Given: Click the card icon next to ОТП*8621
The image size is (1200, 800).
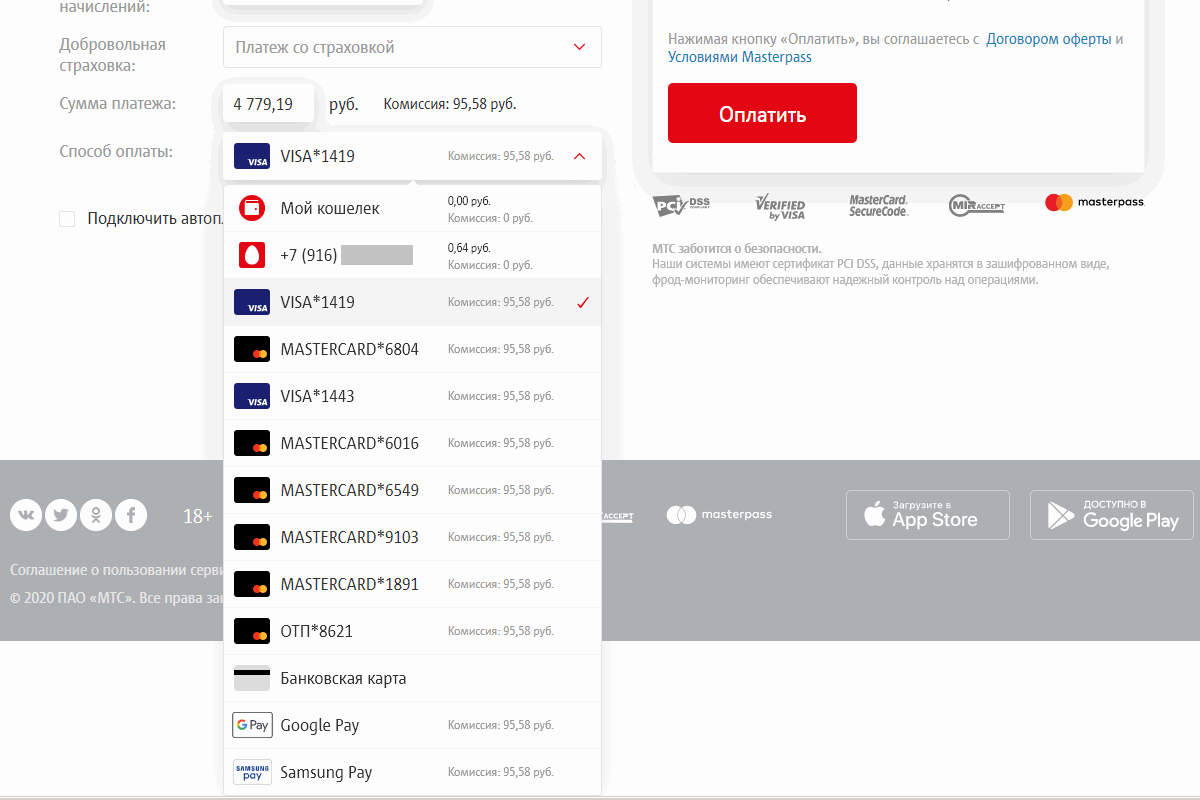Looking at the screenshot, I should point(252,631).
